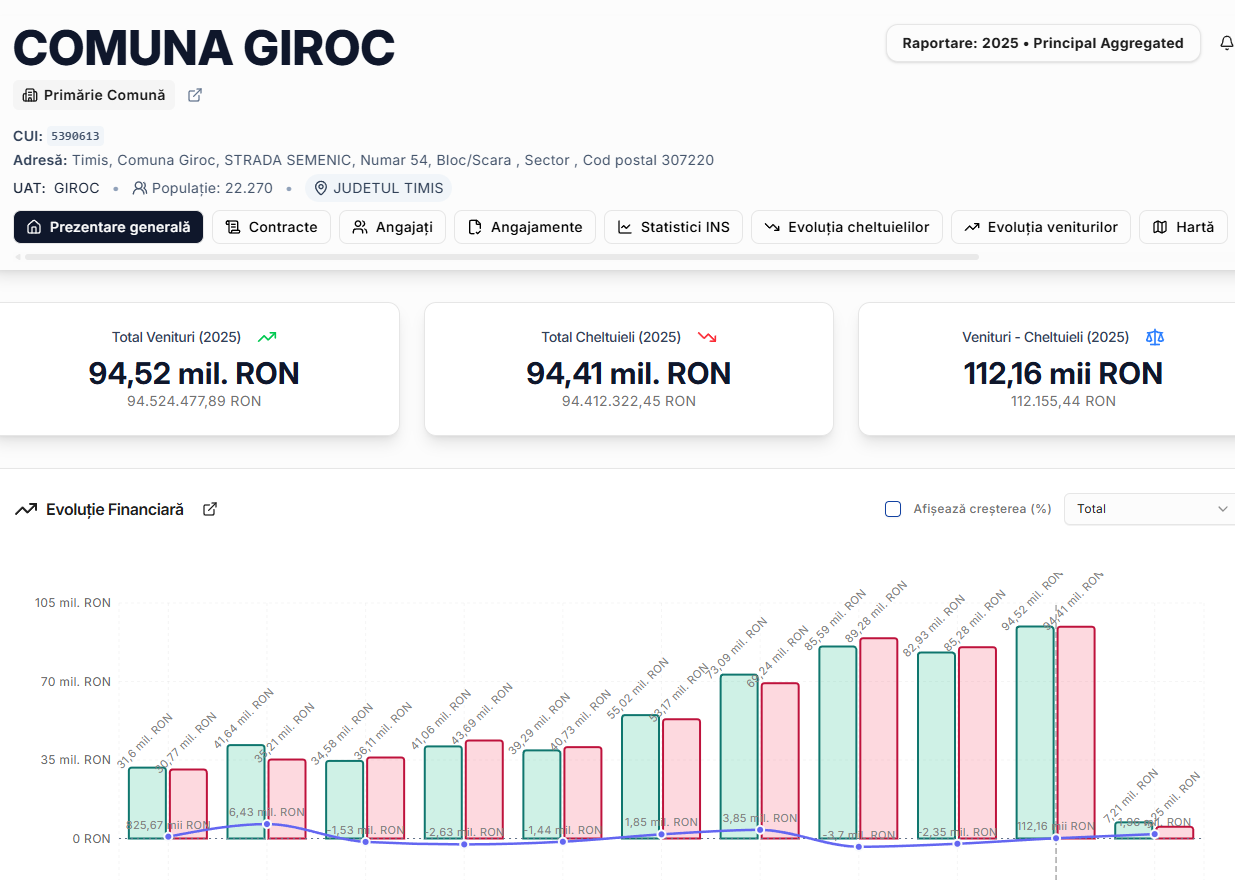Click the population people icon
Screen dimensions: 1235x880
tap(140, 188)
